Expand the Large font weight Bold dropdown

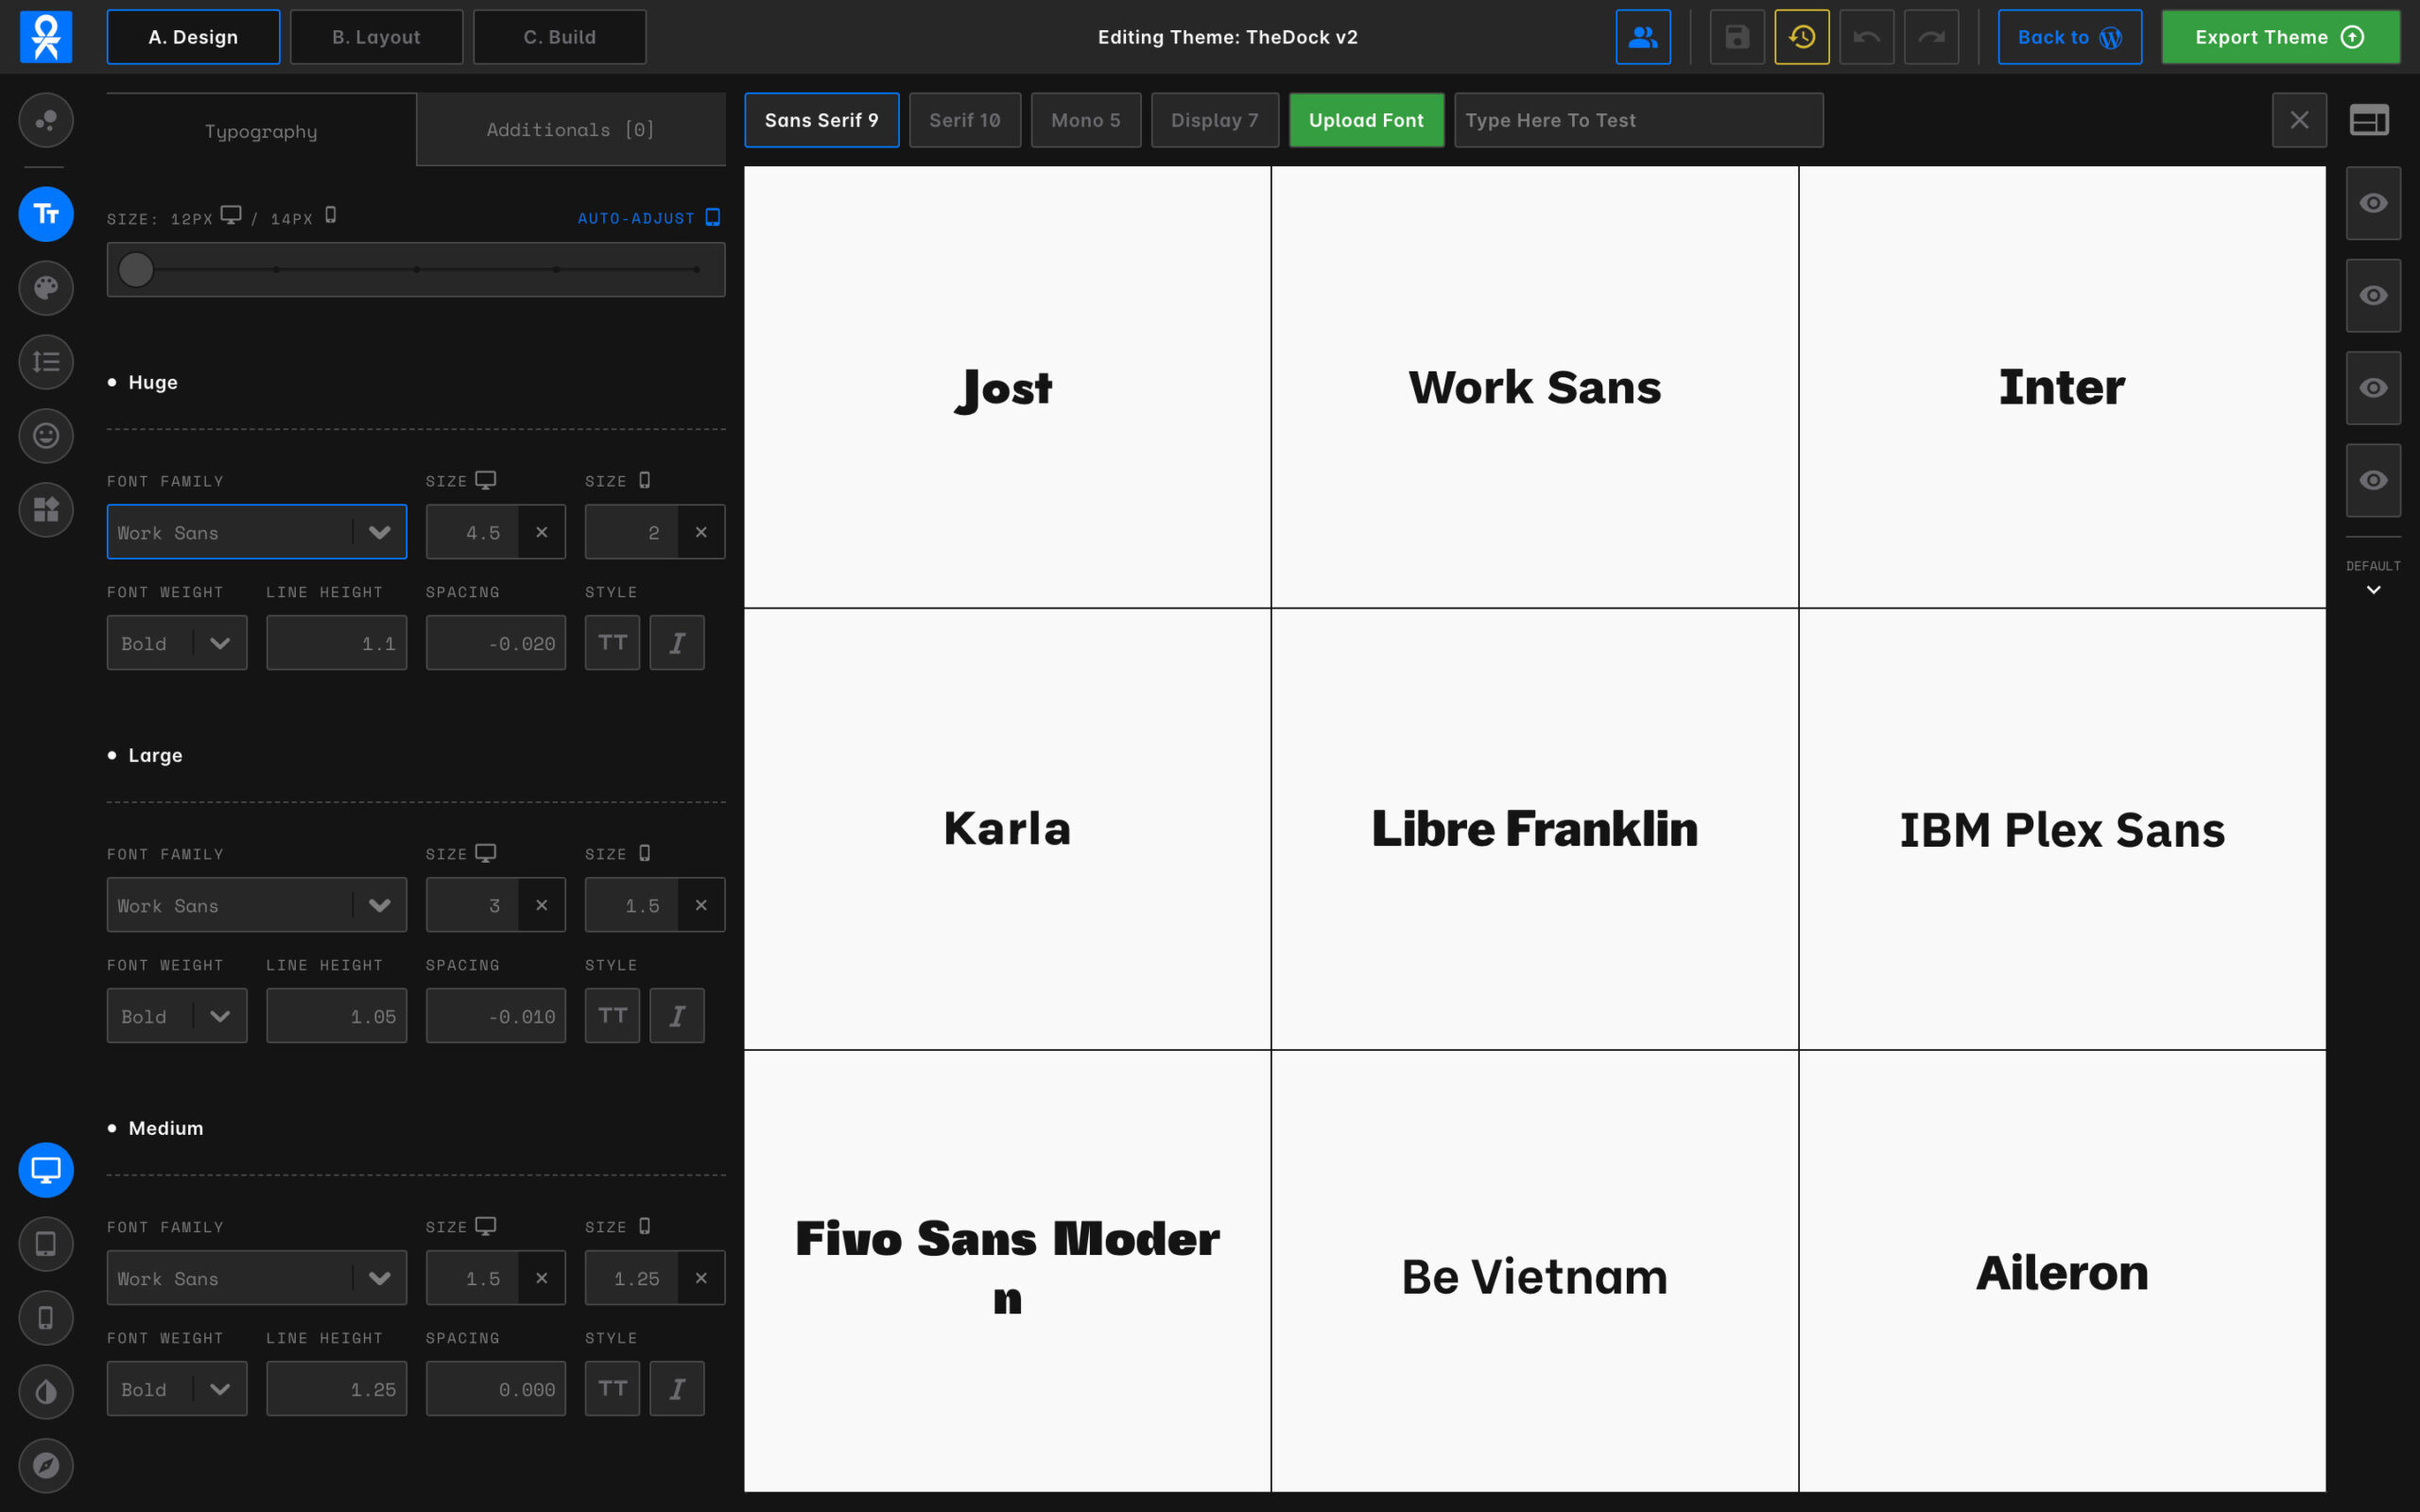[x=177, y=1016]
